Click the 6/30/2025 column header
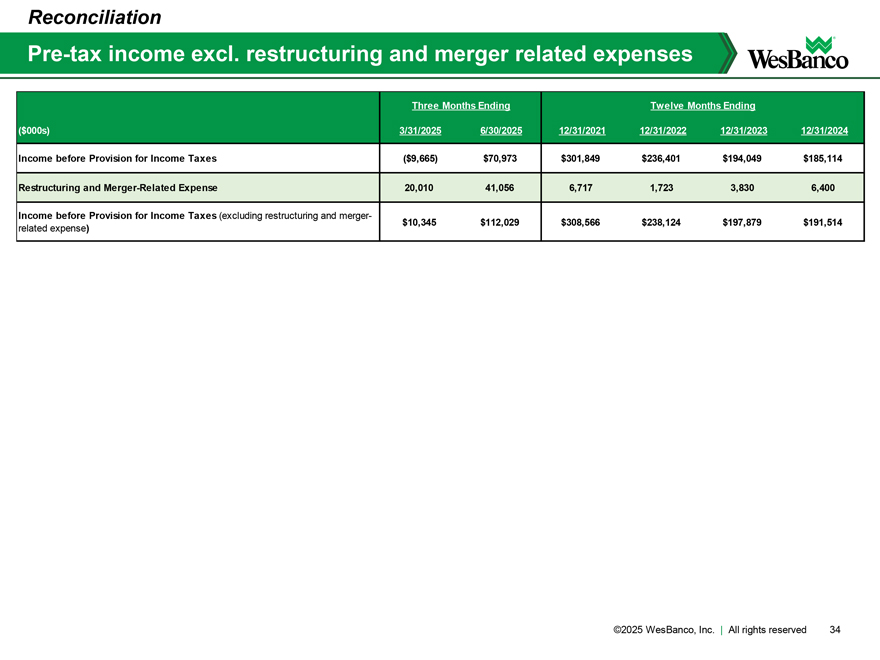The image size is (880, 660). 501,131
